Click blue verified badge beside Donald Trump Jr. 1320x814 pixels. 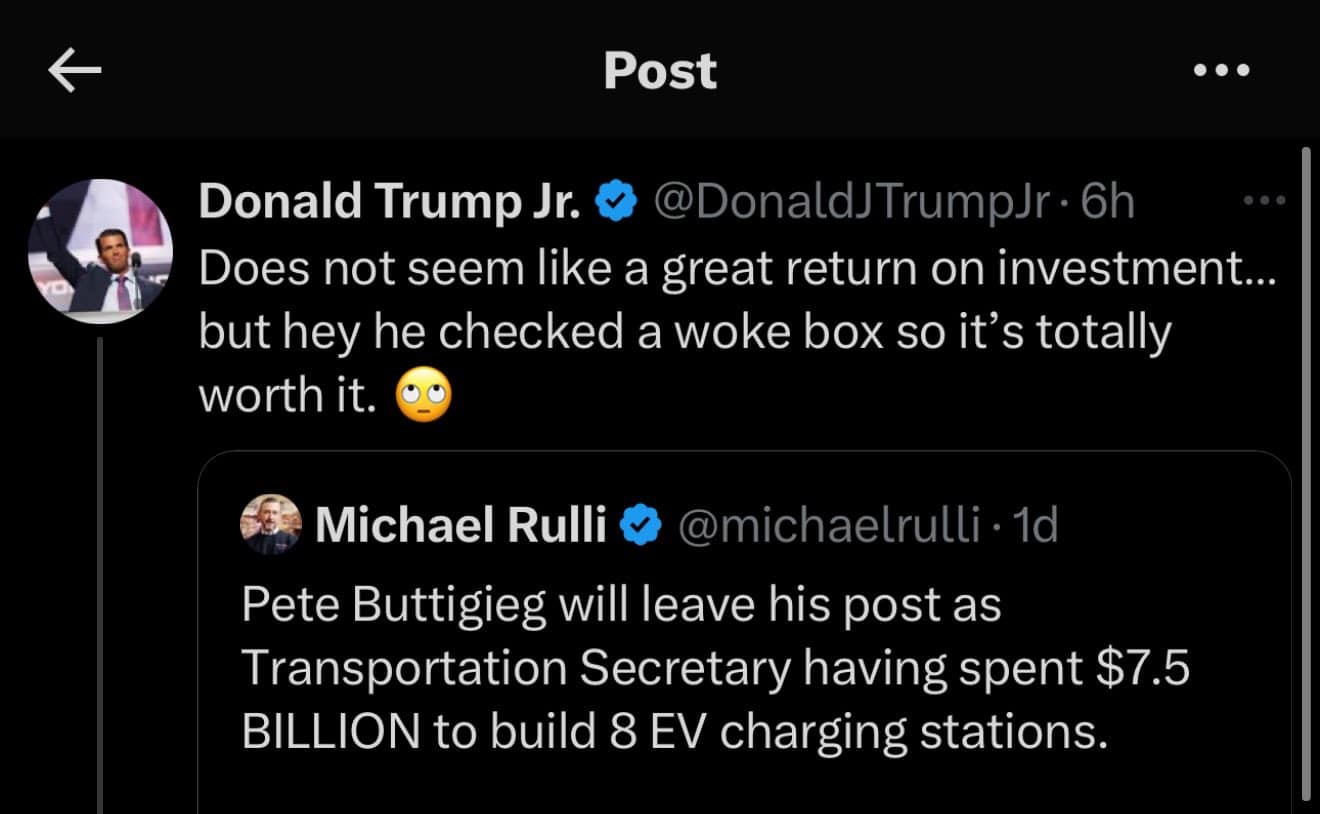click(617, 203)
